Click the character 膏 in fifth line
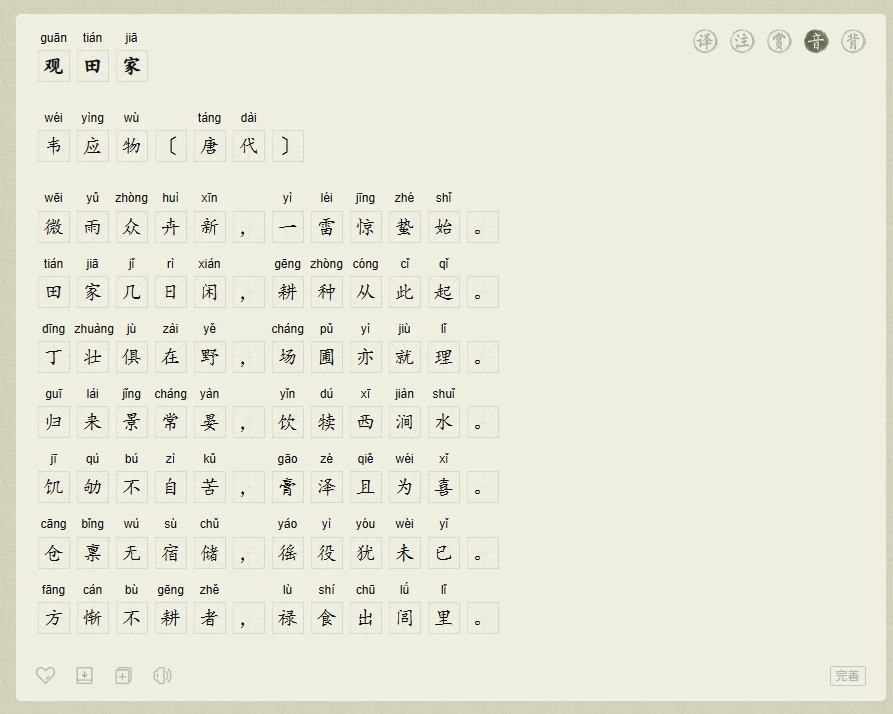The width and height of the screenshot is (893, 714). [287, 487]
